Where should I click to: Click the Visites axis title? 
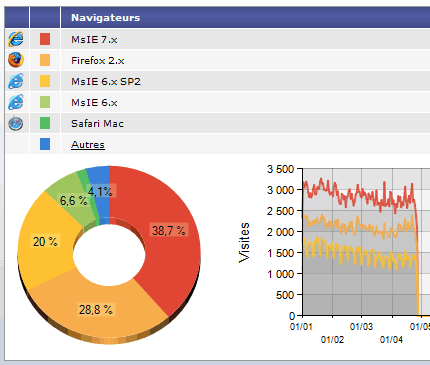tap(244, 243)
